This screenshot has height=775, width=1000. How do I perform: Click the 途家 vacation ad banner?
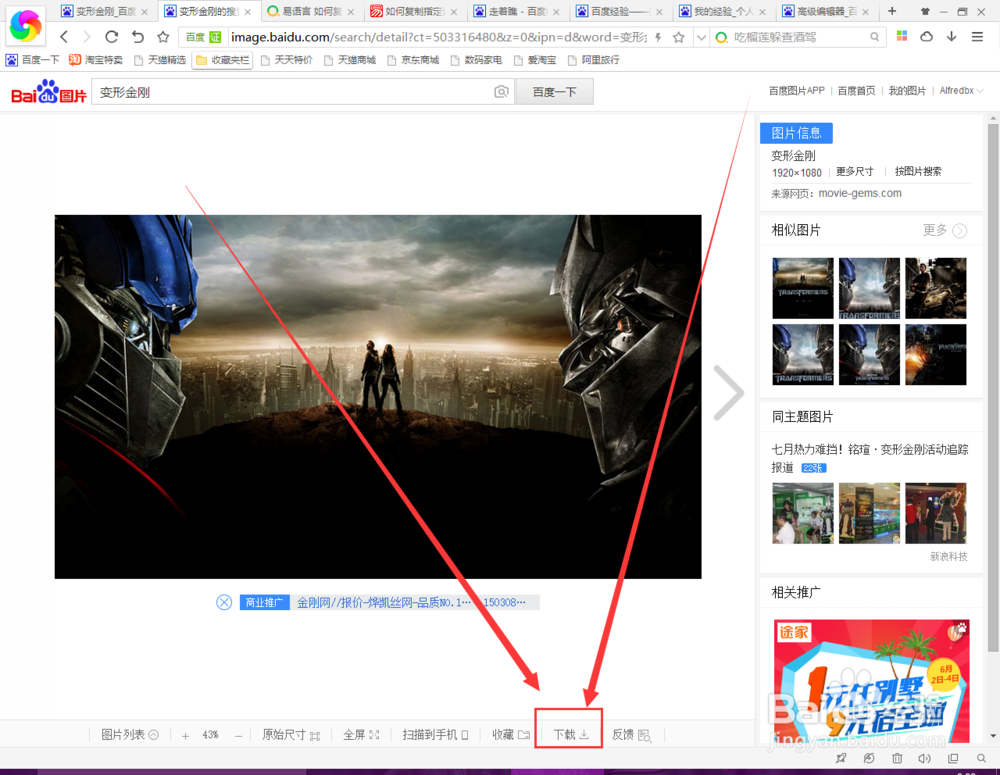tap(871, 681)
